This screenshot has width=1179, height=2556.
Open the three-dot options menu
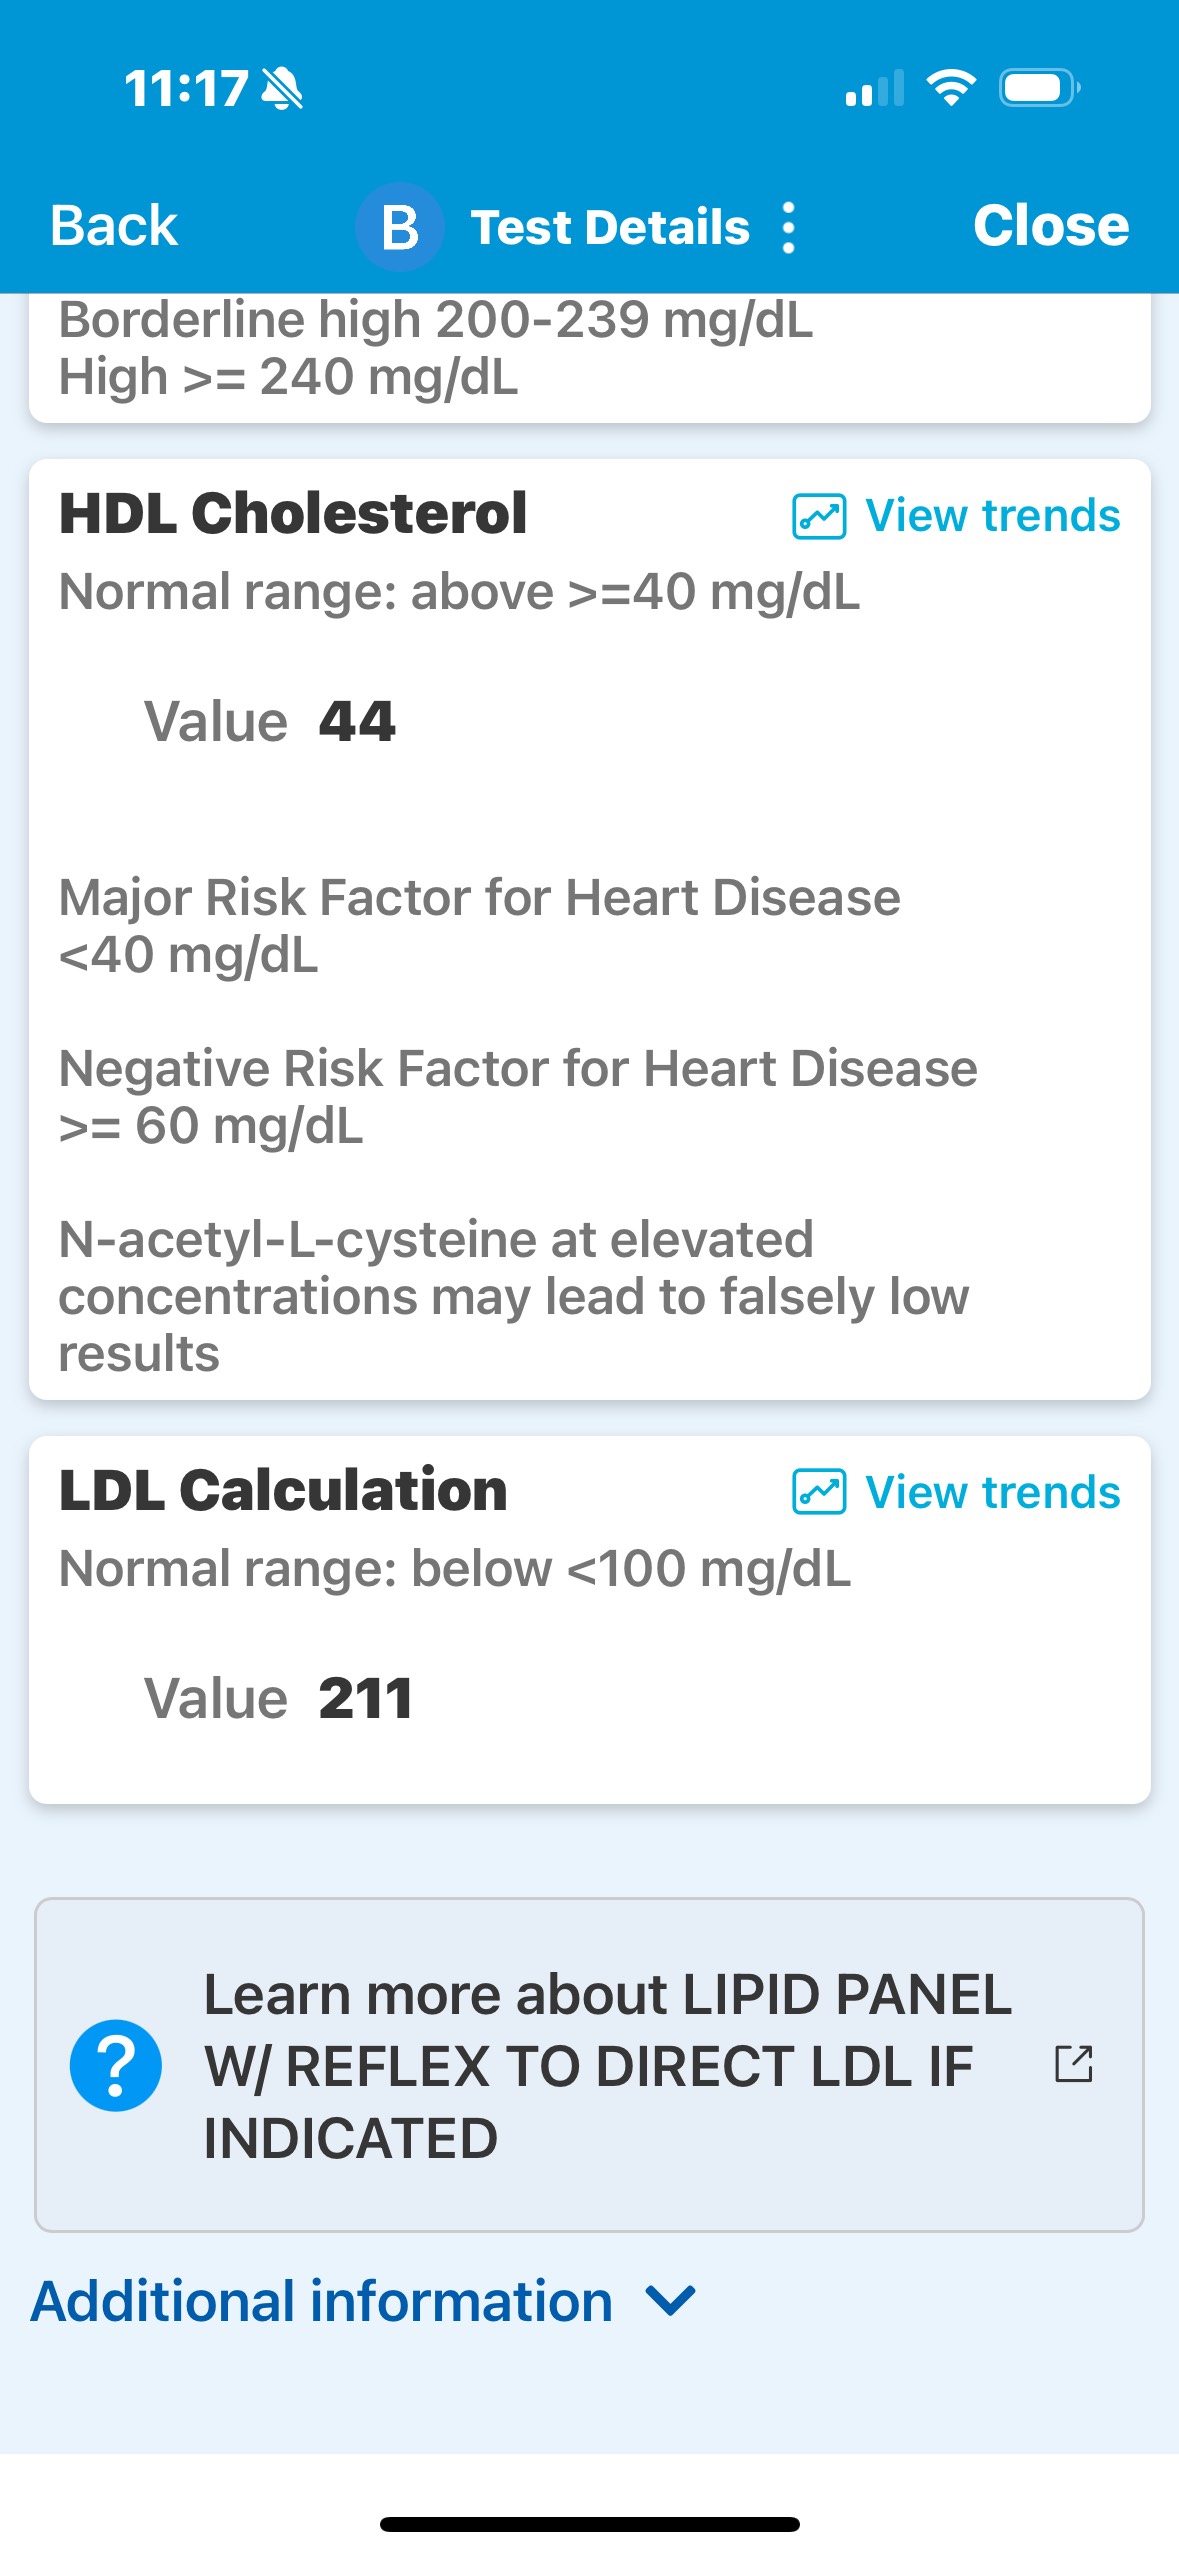788,228
